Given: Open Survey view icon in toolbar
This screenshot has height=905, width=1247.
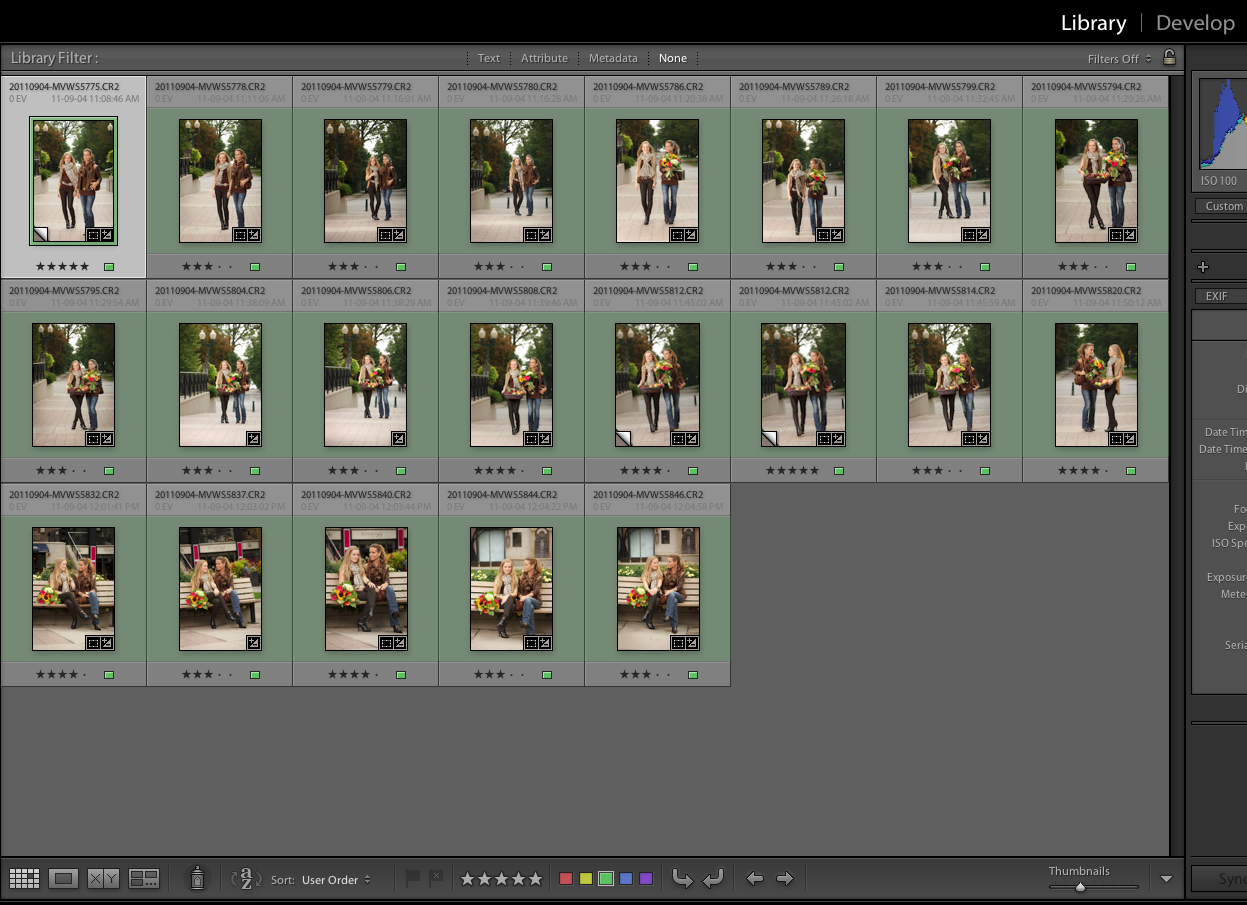Looking at the screenshot, I should (x=144, y=879).
